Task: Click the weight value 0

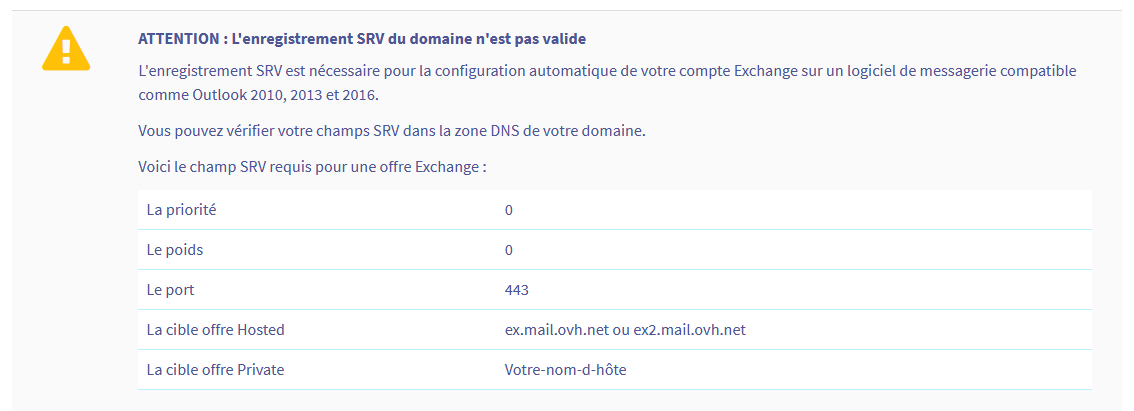Action: [509, 250]
